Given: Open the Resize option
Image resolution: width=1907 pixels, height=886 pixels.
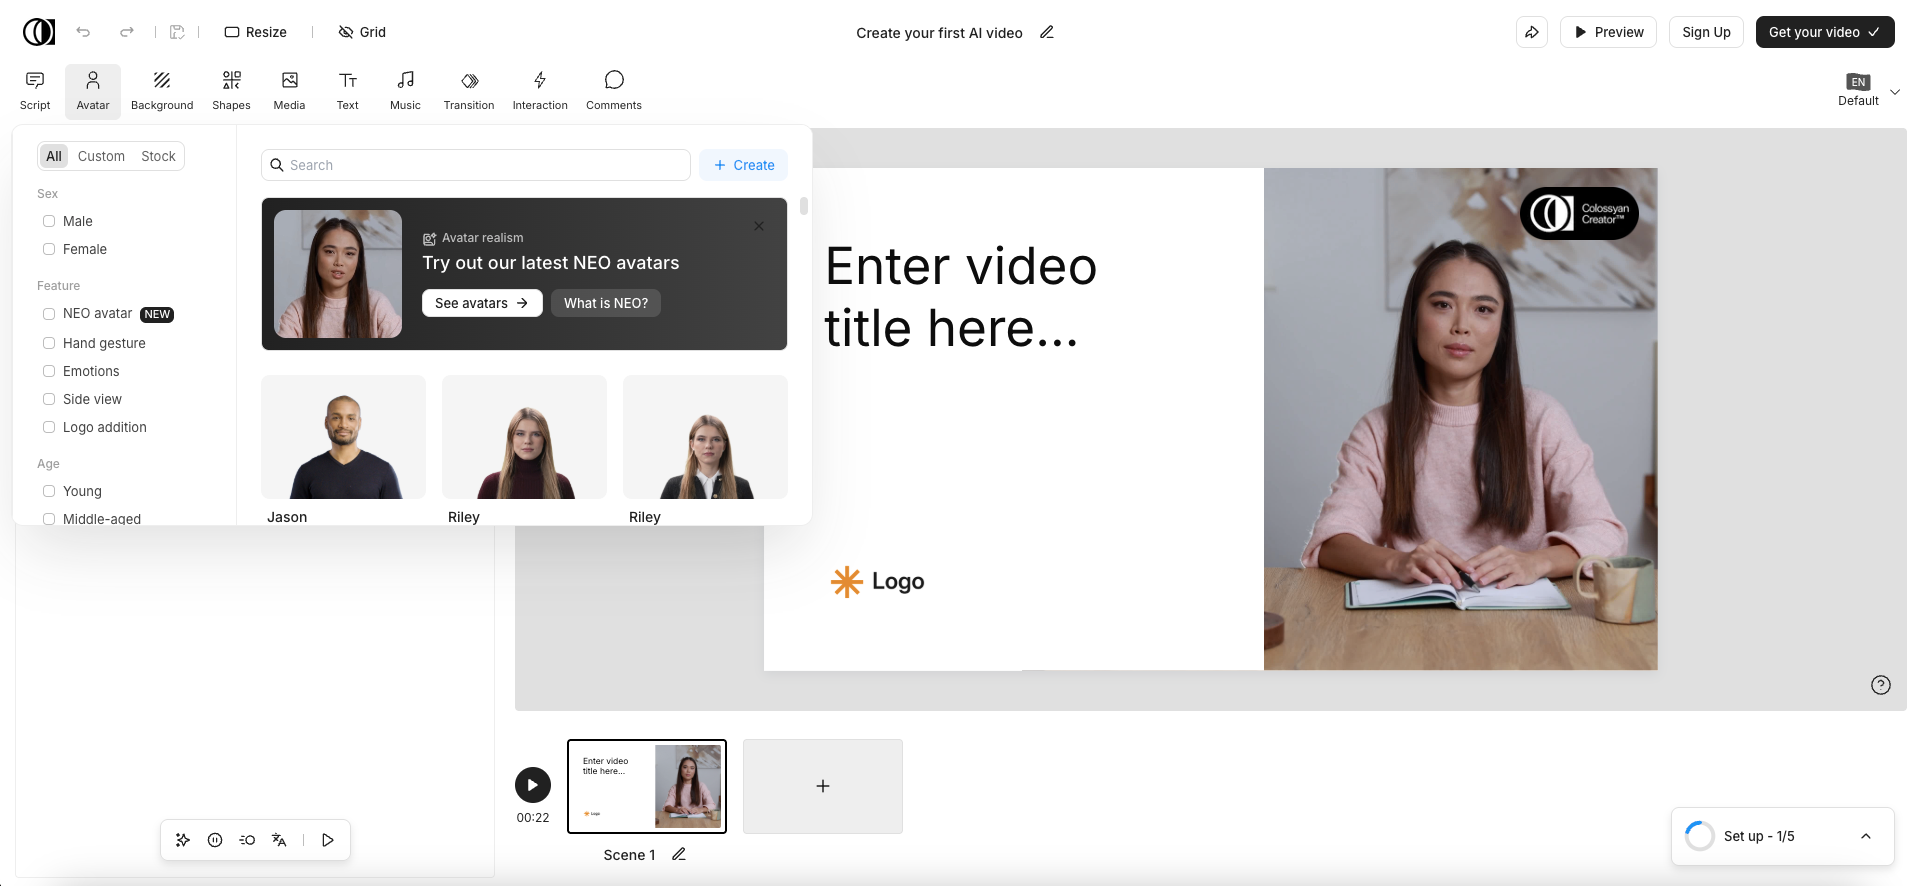Looking at the screenshot, I should pyautogui.click(x=256, y=32).
